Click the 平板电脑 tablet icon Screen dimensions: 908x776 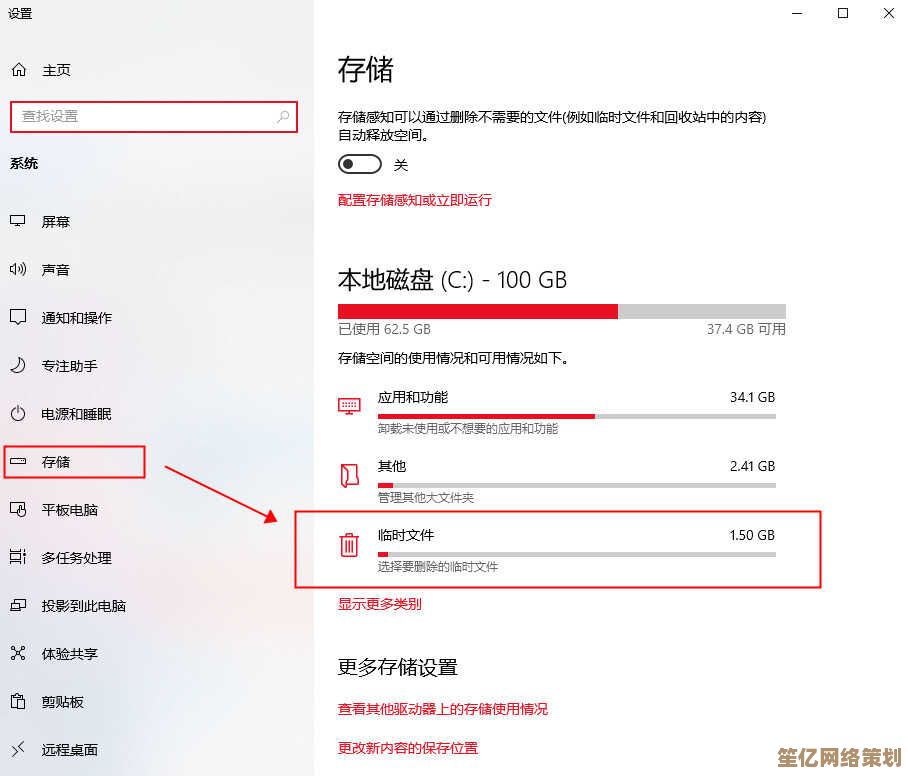coord(18,509)
